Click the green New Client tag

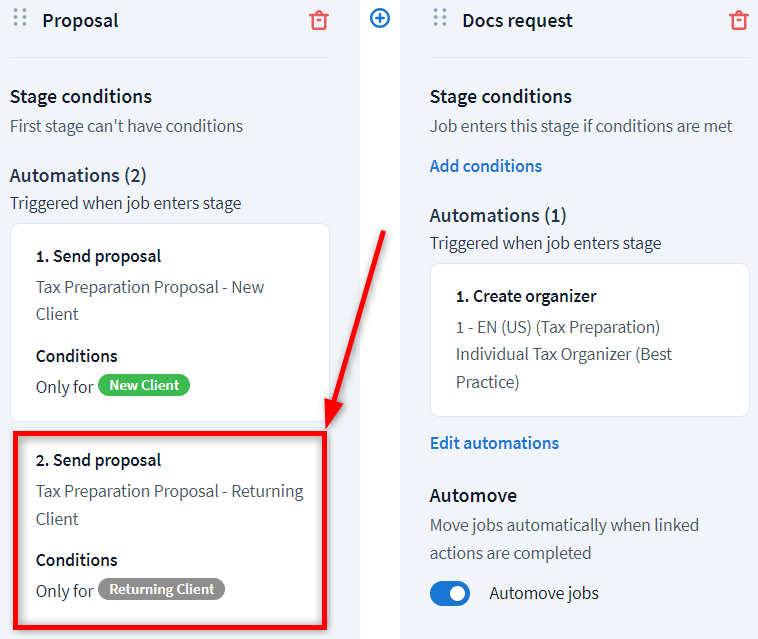pyautogui.click(x=144, y=386)
